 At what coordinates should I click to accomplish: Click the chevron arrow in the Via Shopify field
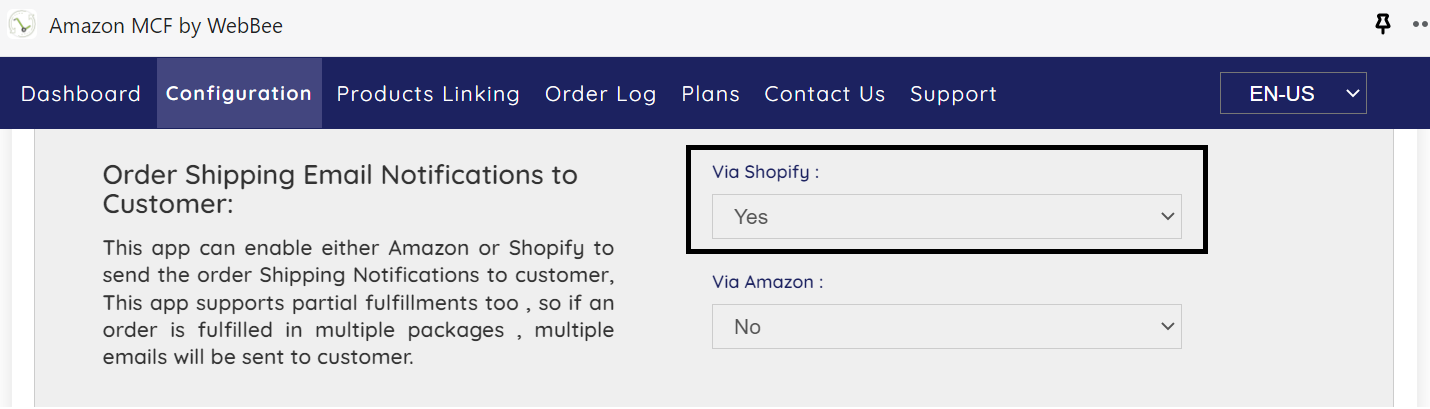pyautogui.click(x=1166, y=217)
